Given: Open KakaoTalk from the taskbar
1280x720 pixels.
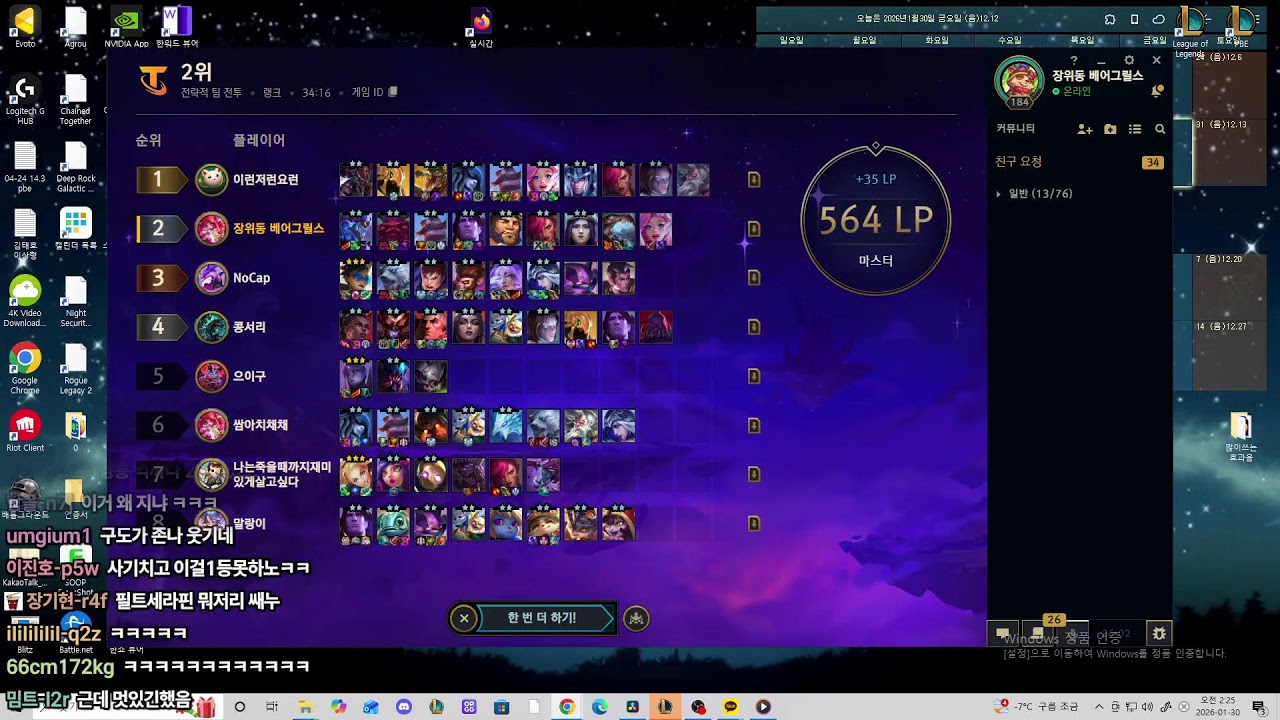Looking at the screenshot, I should (731, 707).
